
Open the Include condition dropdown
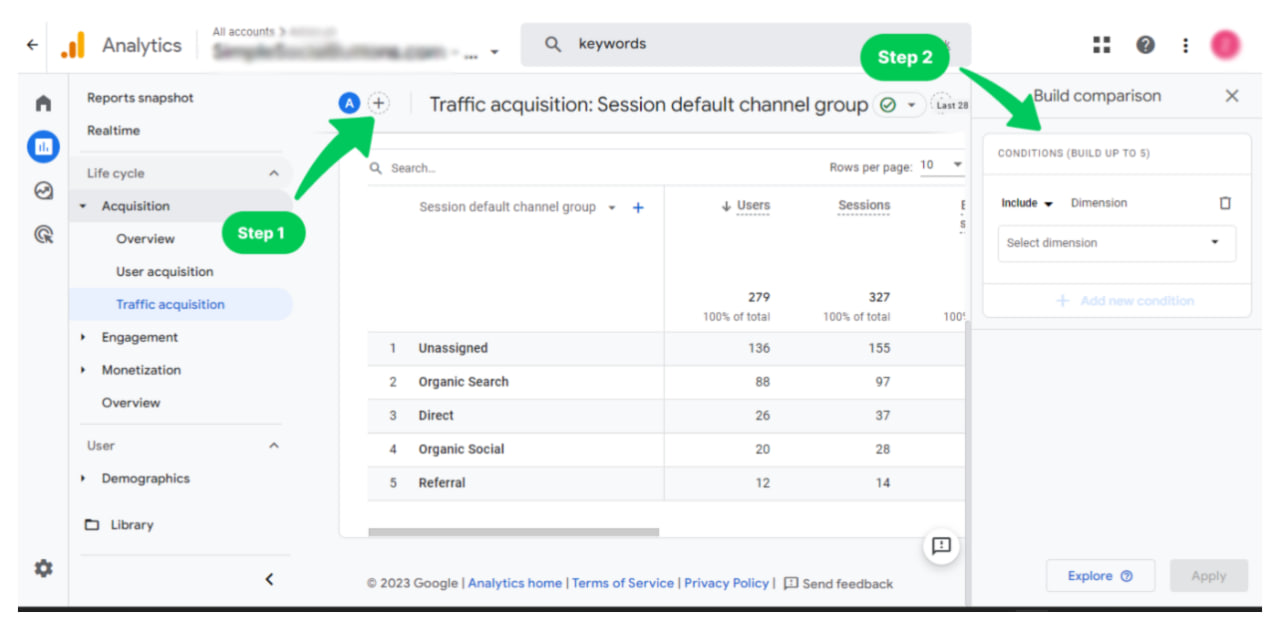1025,202
